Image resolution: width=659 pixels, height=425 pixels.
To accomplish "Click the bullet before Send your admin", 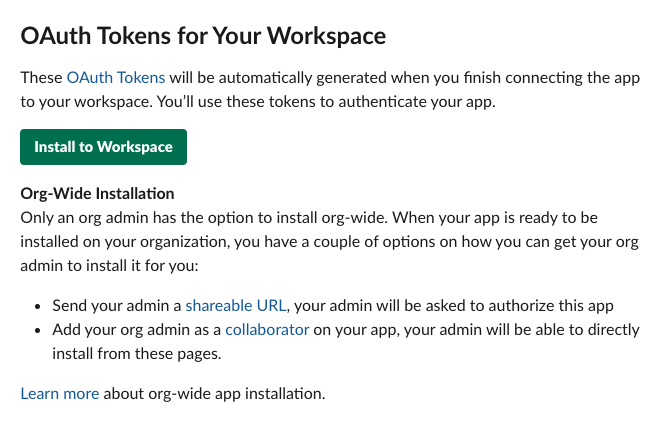I will [x=38, y=306].
